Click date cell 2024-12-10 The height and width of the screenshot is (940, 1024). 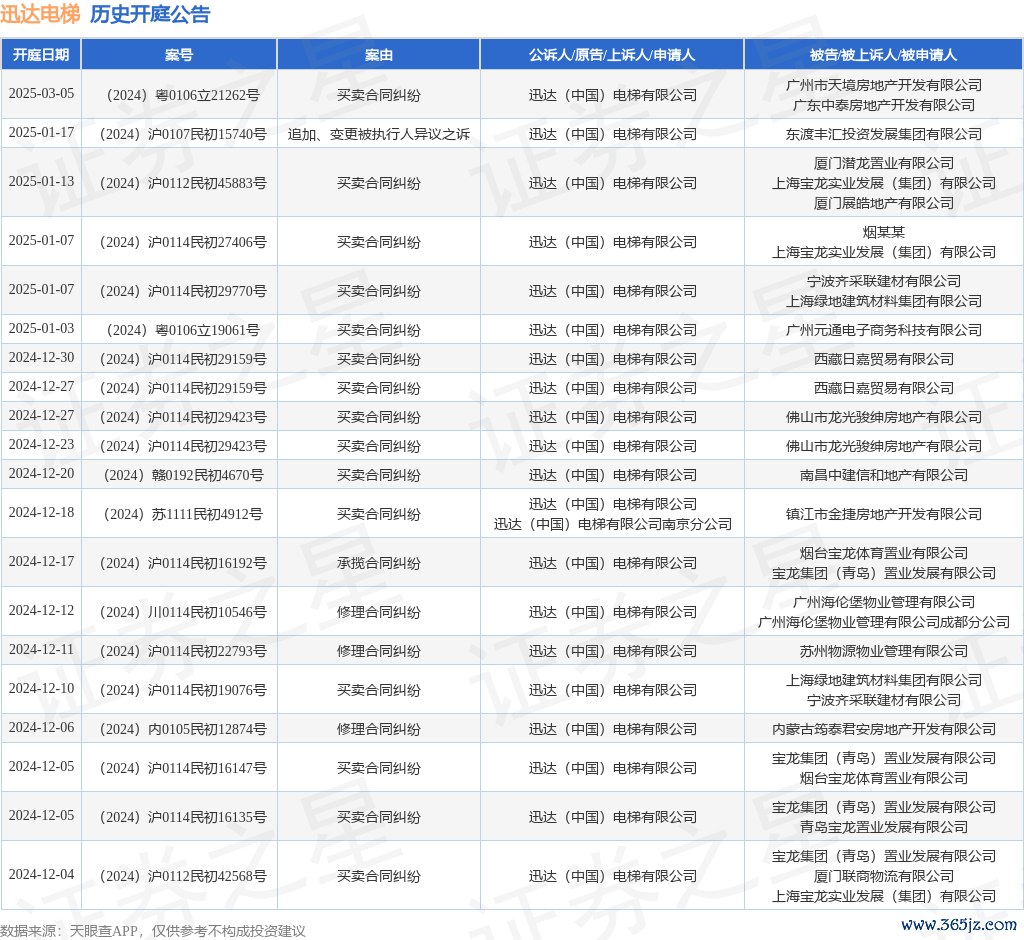coord(41,688)
